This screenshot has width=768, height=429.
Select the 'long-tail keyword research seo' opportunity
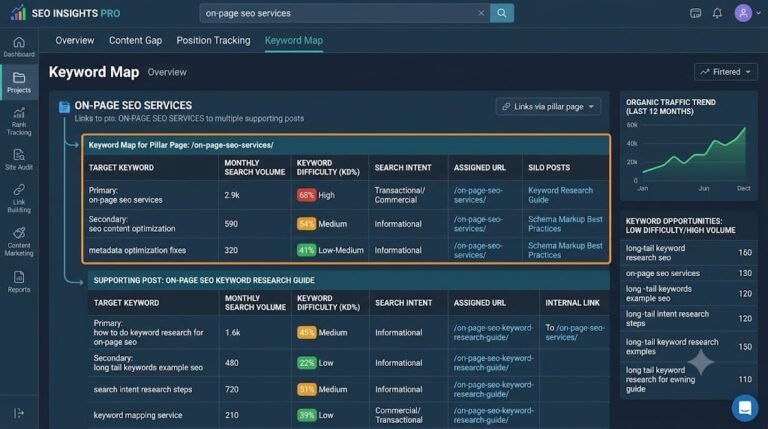click(688, 253)
